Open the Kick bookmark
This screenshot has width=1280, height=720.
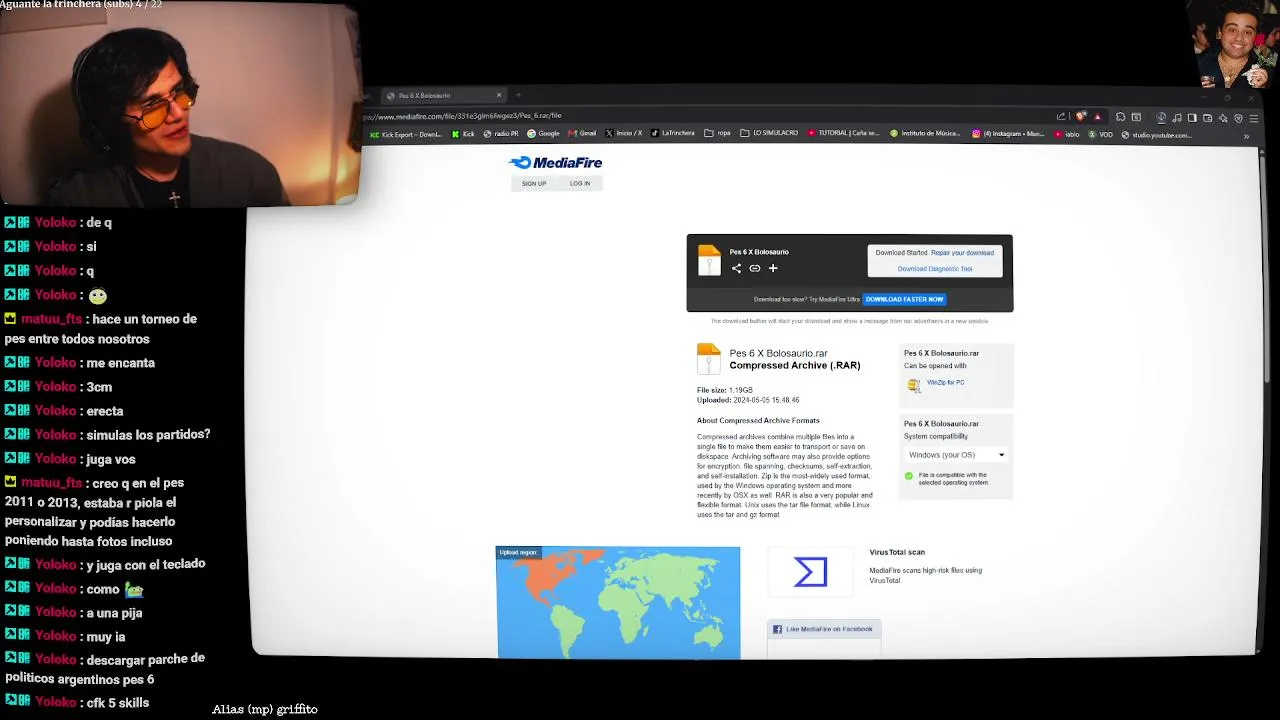(x=463, y=134)
